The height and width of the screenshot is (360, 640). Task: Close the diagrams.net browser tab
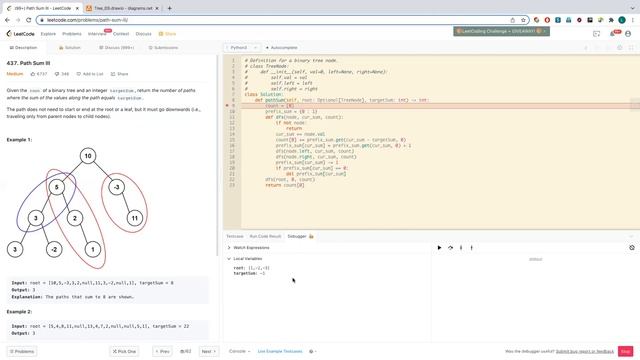point(157,8)
